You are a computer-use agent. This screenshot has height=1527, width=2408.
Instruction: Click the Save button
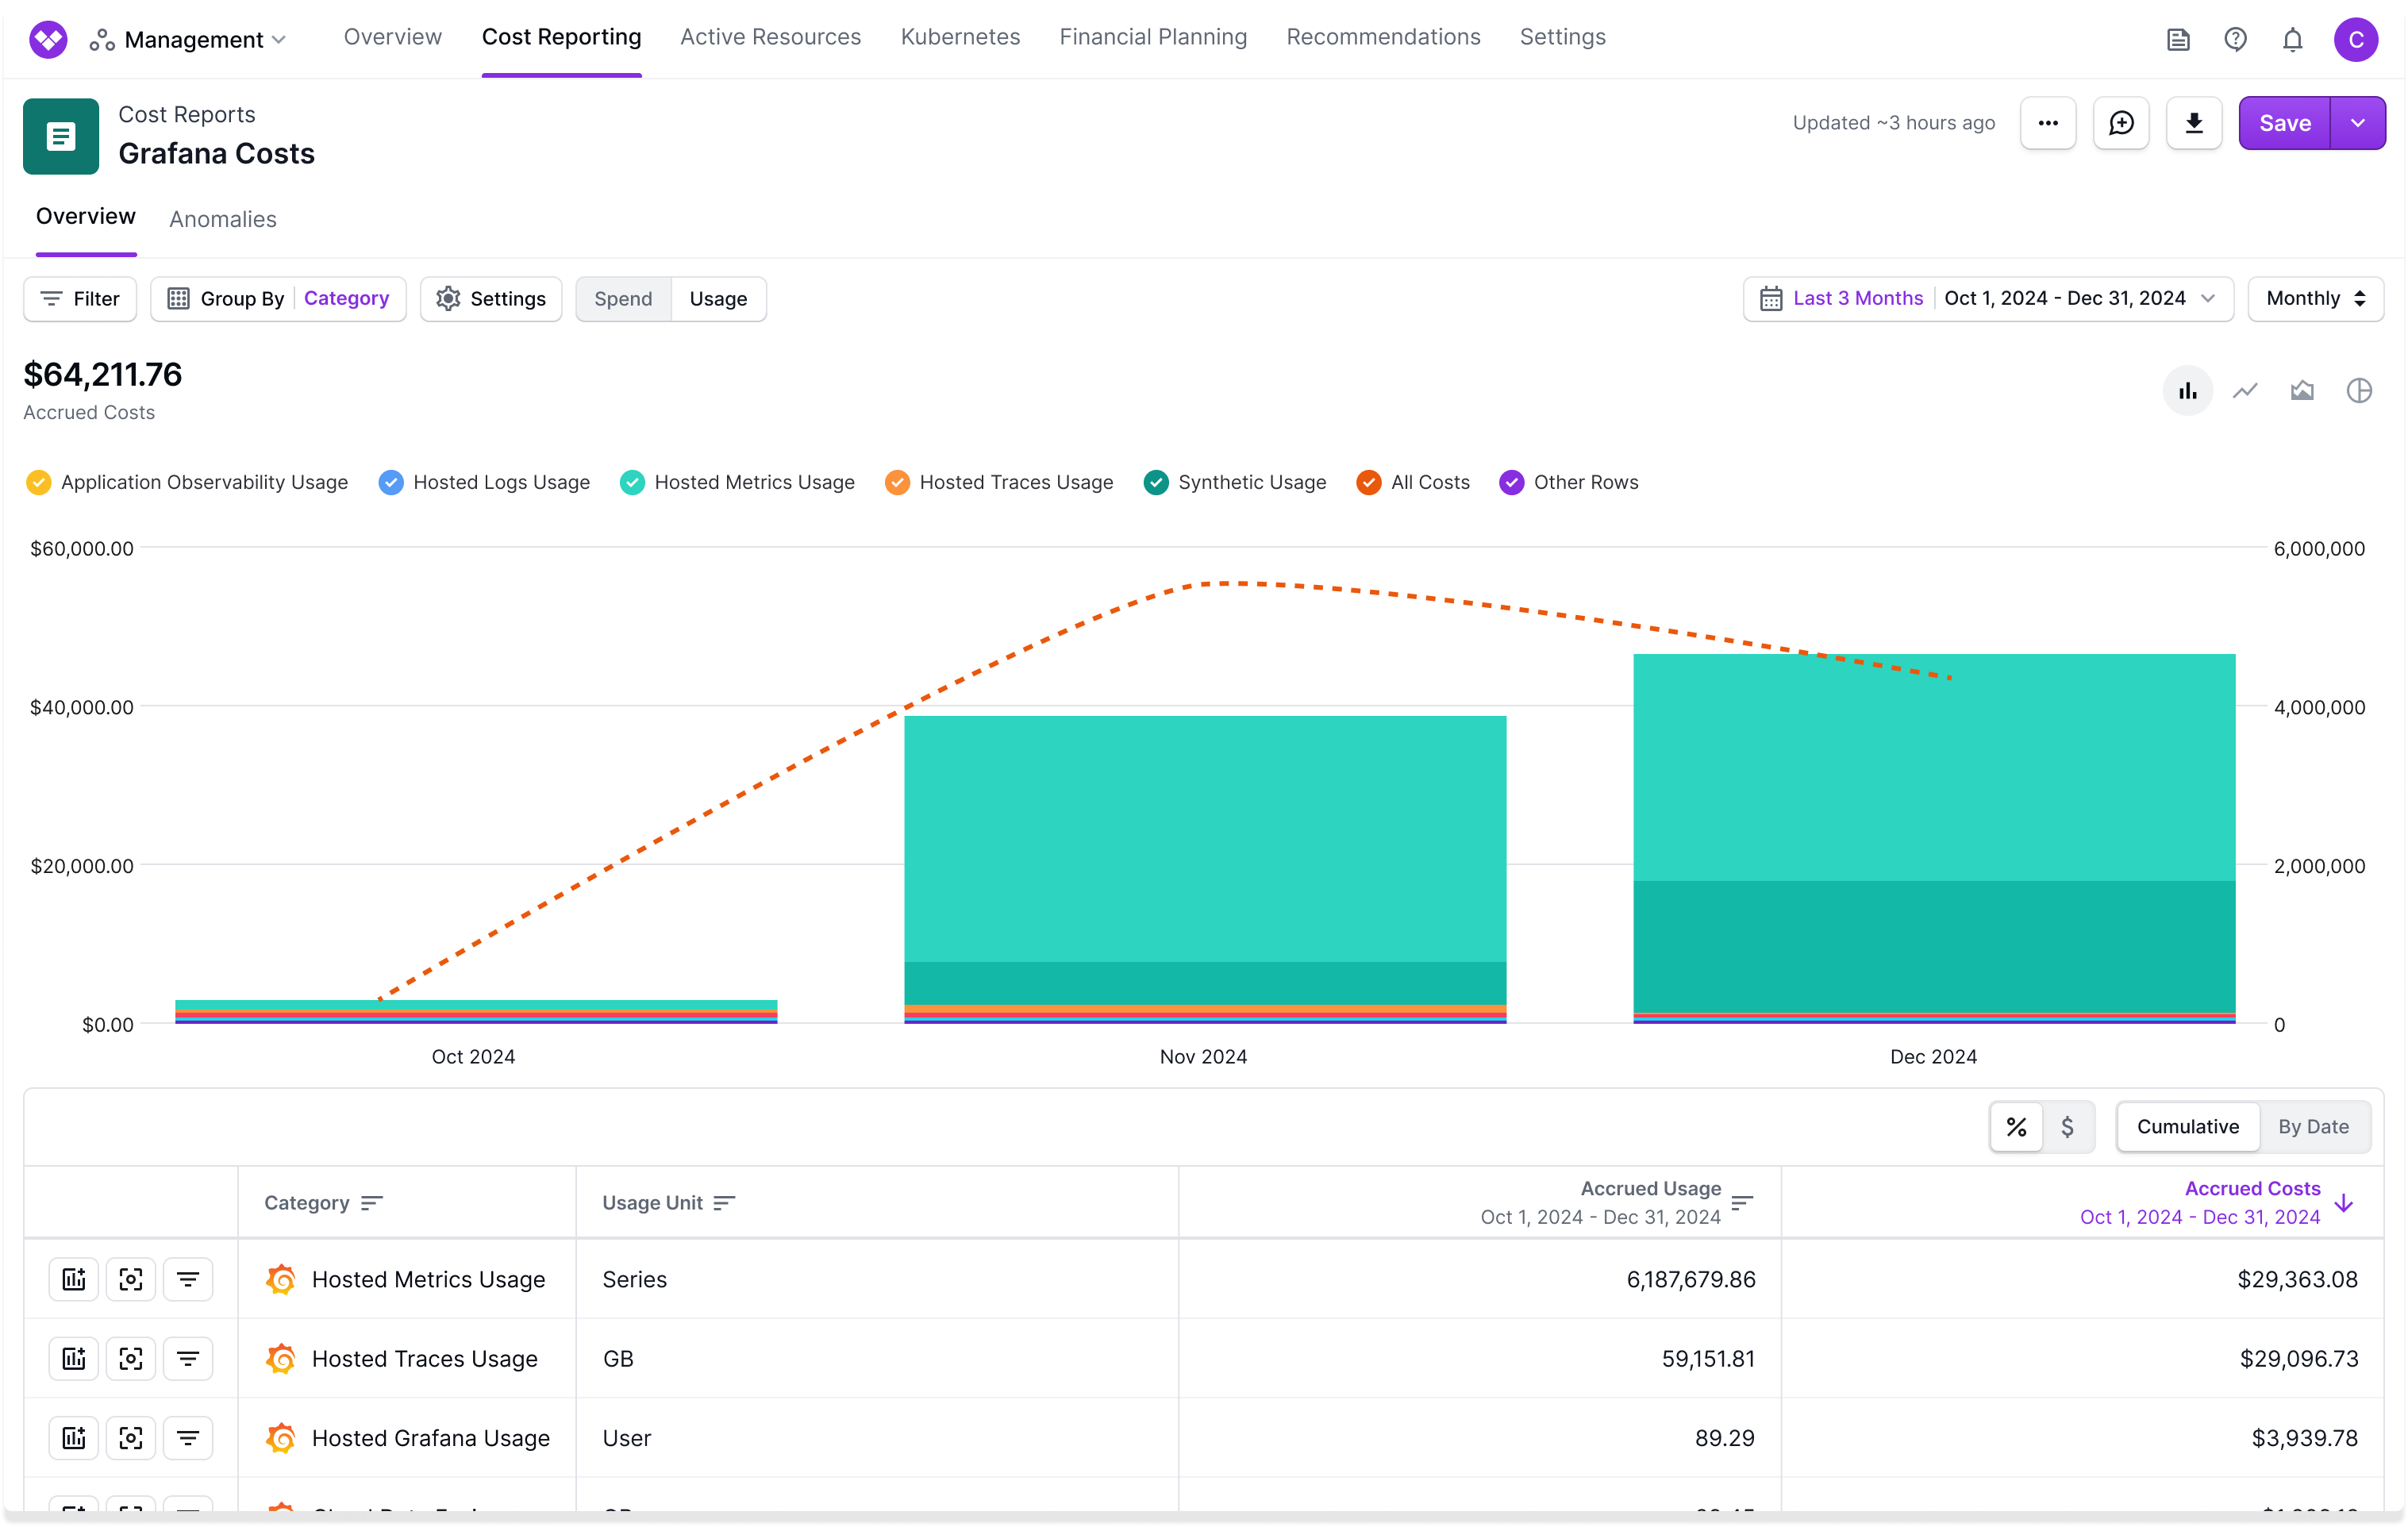click(x=2285, y=123)
